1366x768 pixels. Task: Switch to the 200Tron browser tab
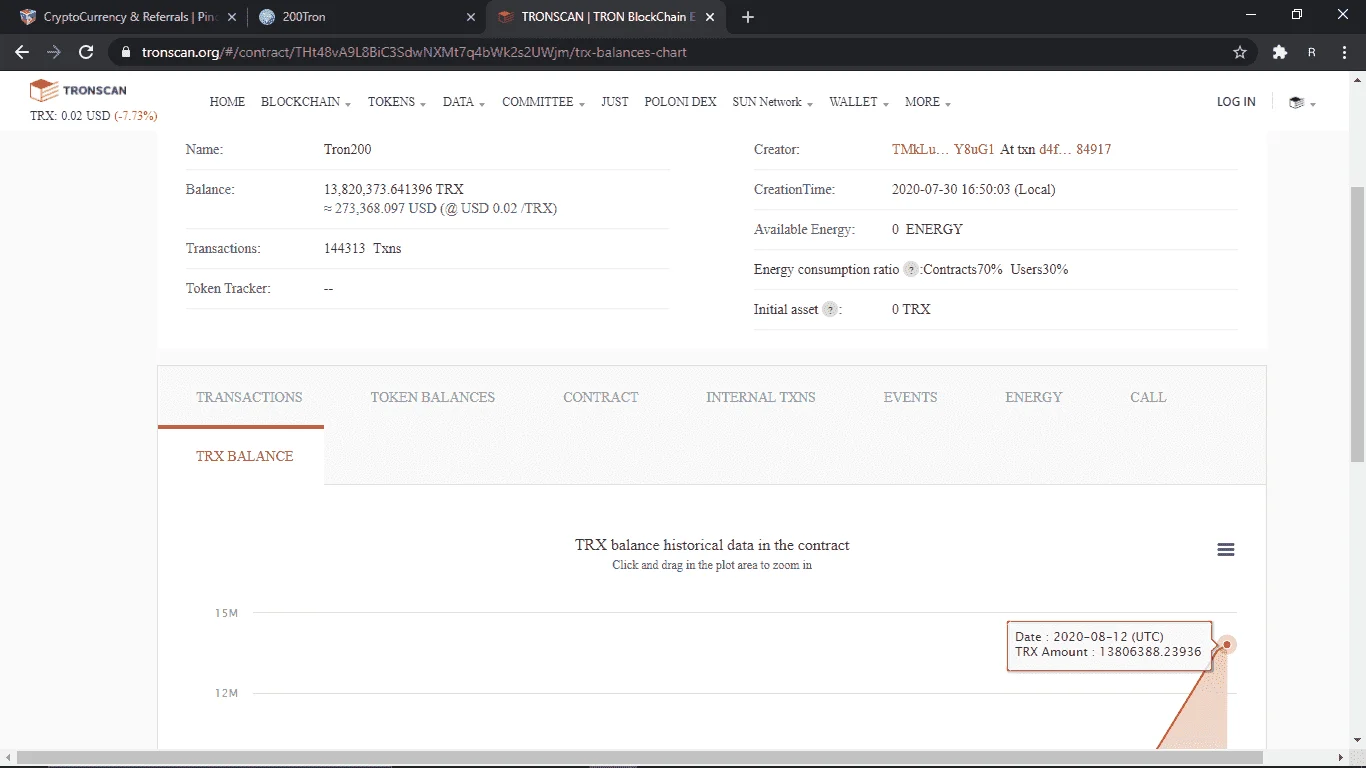point(366,17)
